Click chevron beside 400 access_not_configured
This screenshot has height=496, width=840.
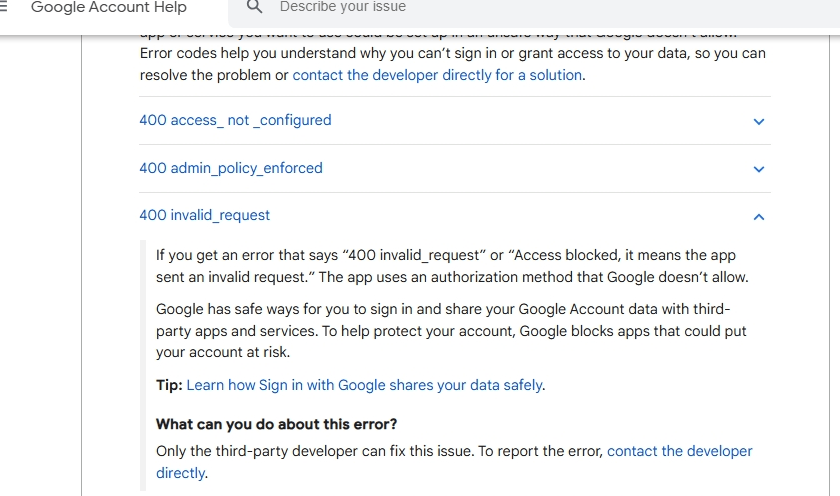[x=759, y=122]
